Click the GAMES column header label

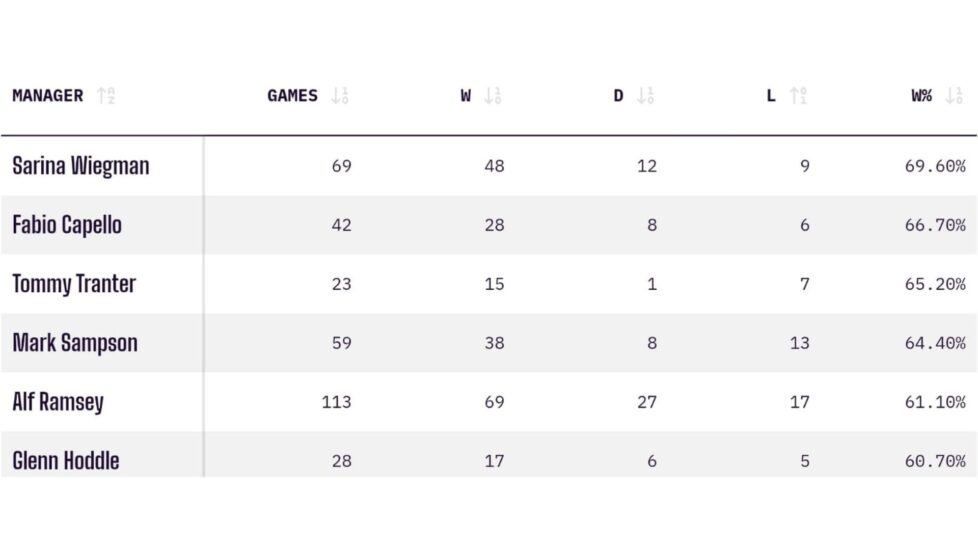click(x=292, y=96)
